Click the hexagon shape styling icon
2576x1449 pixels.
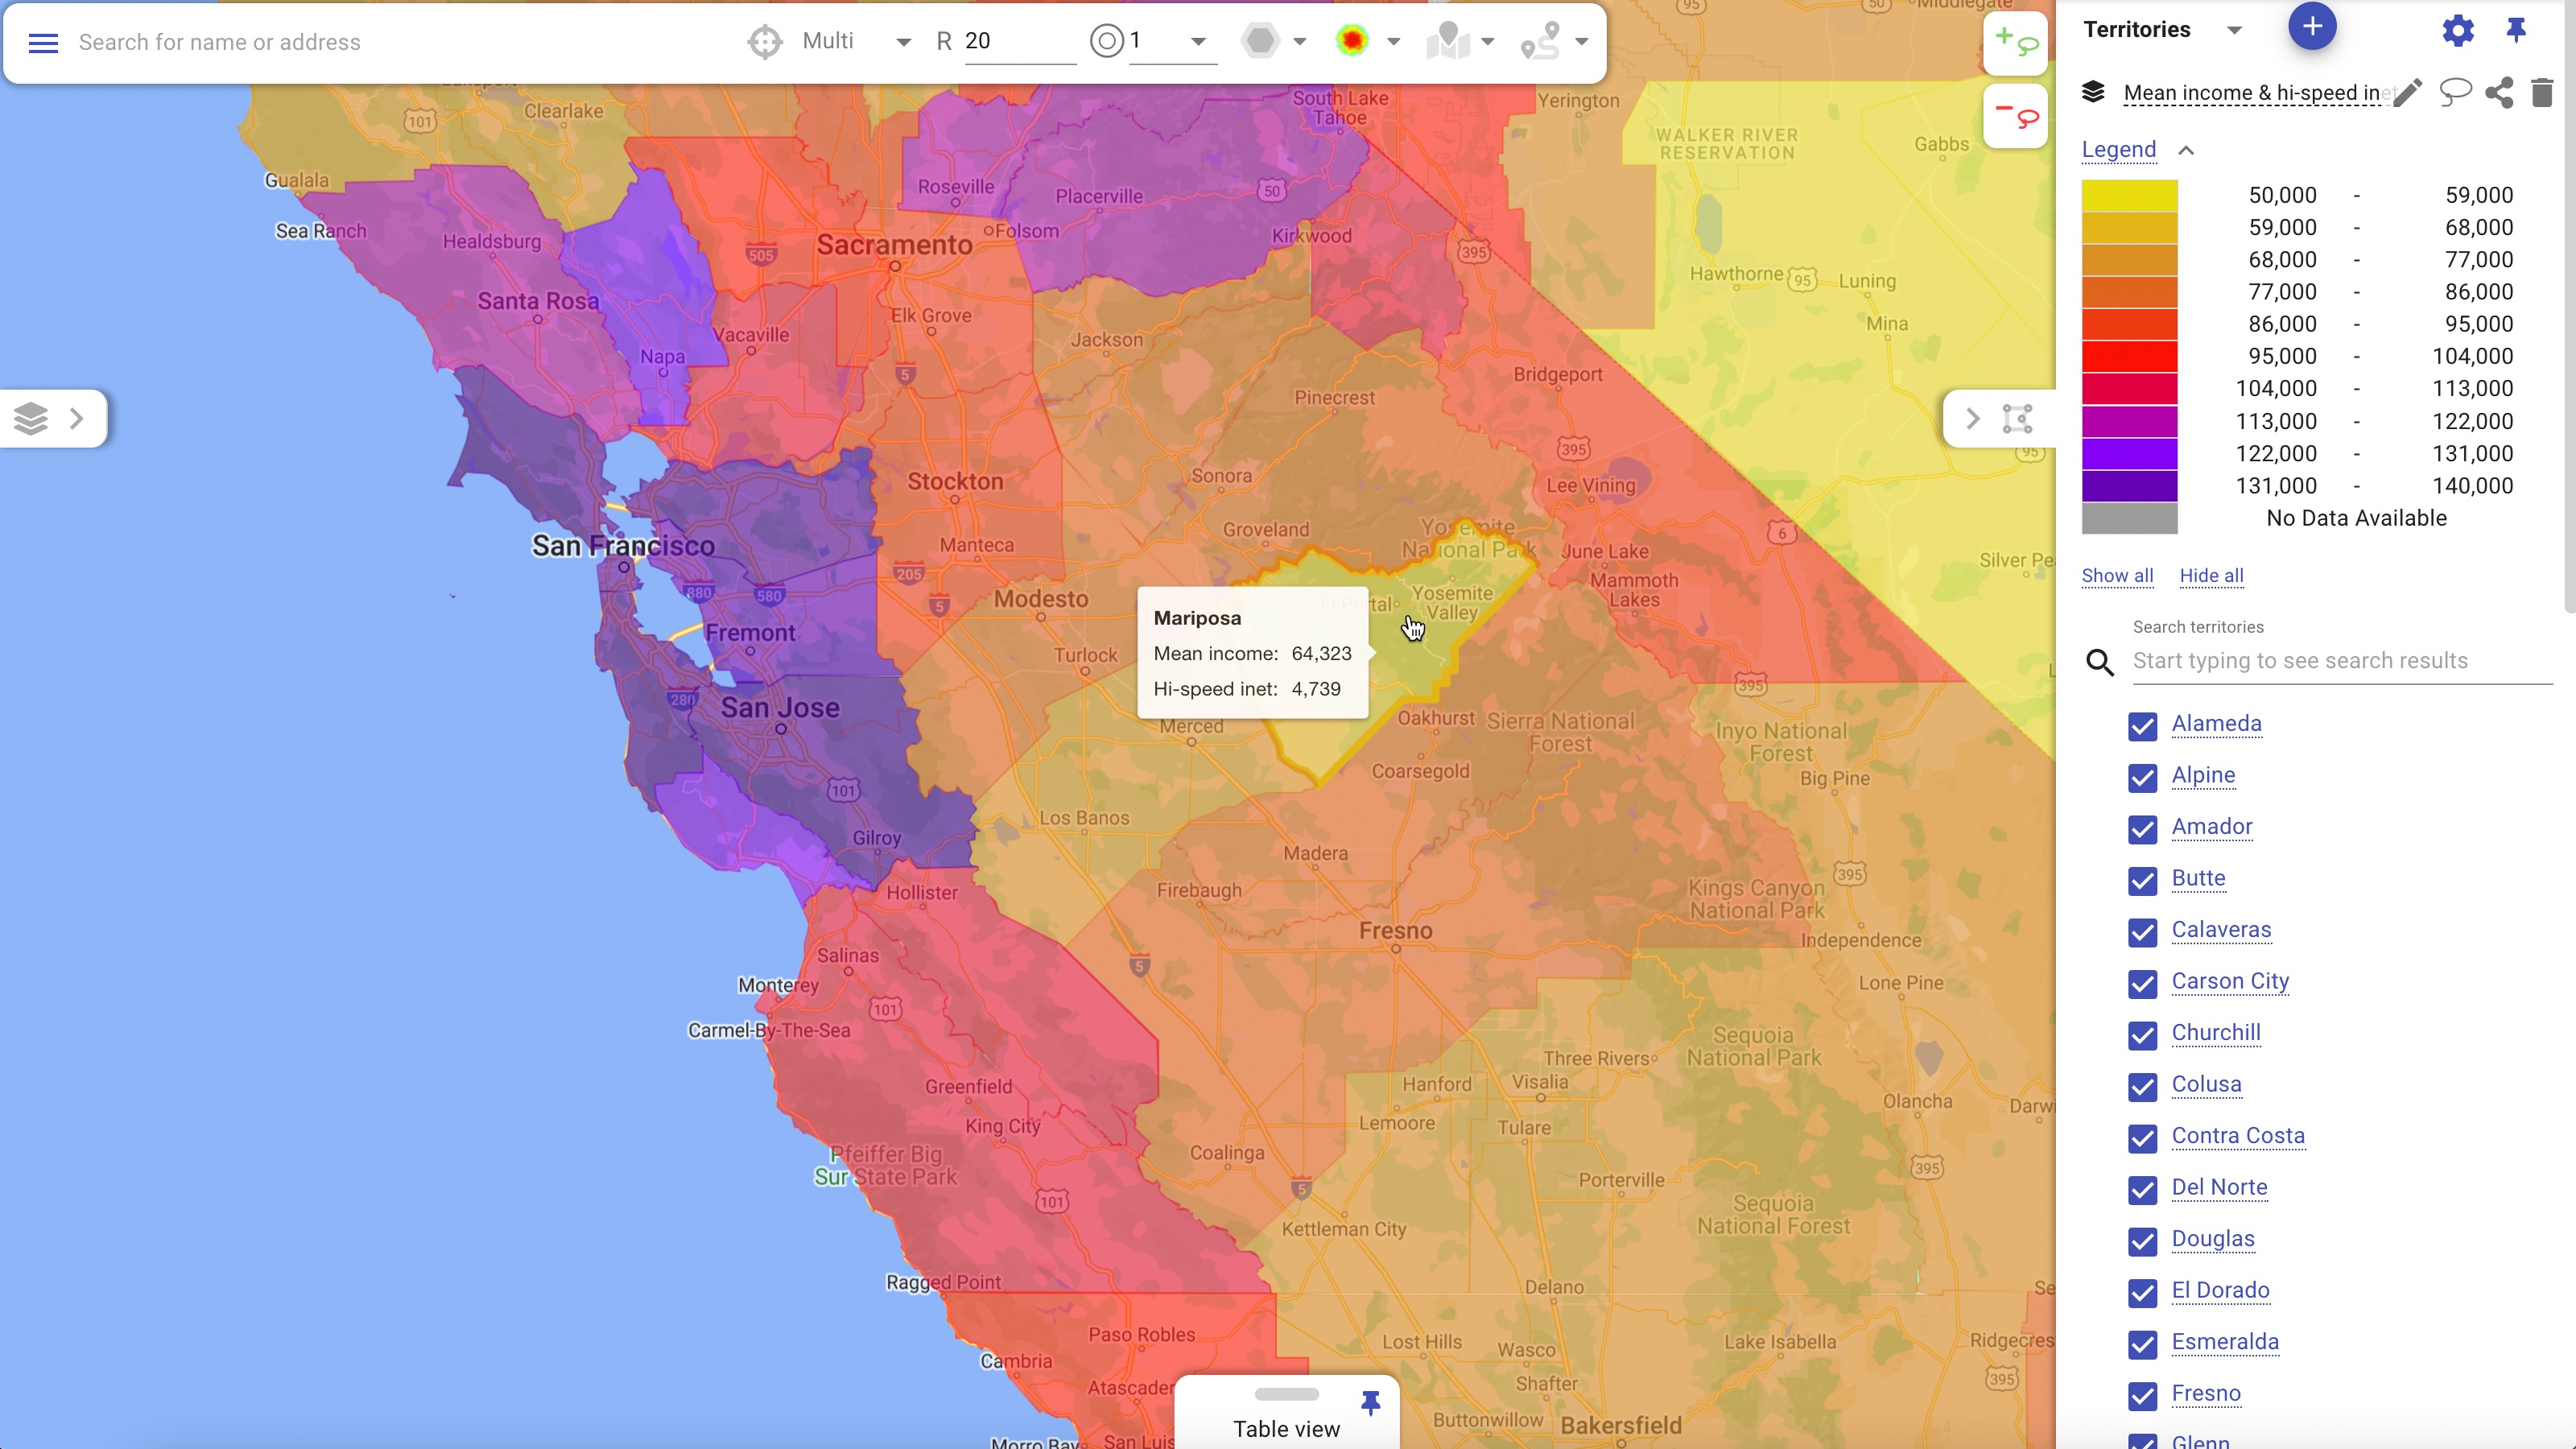(x=1262, y=41)
